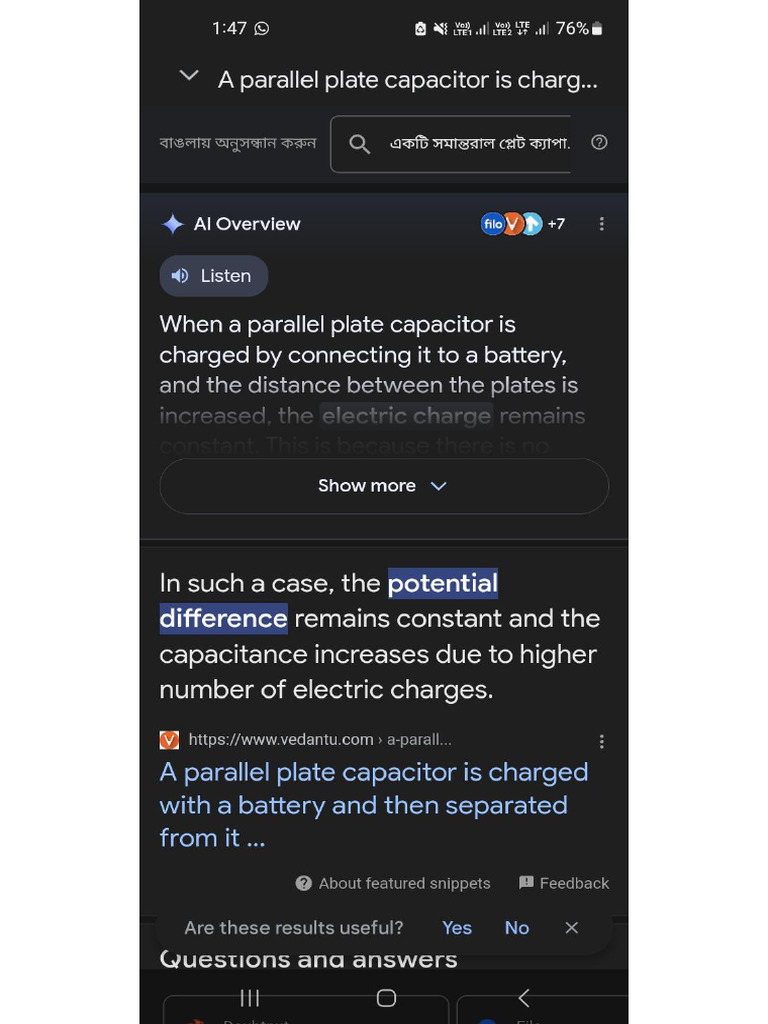The image size is (768, 1024).
Task: Open Android recent apps button
Action: click(250, 997)
